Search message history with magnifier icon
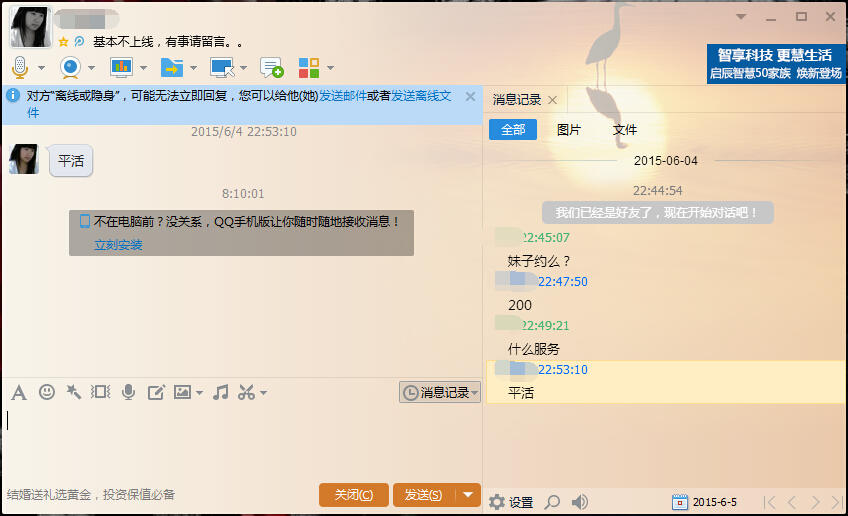 [552, 502]
